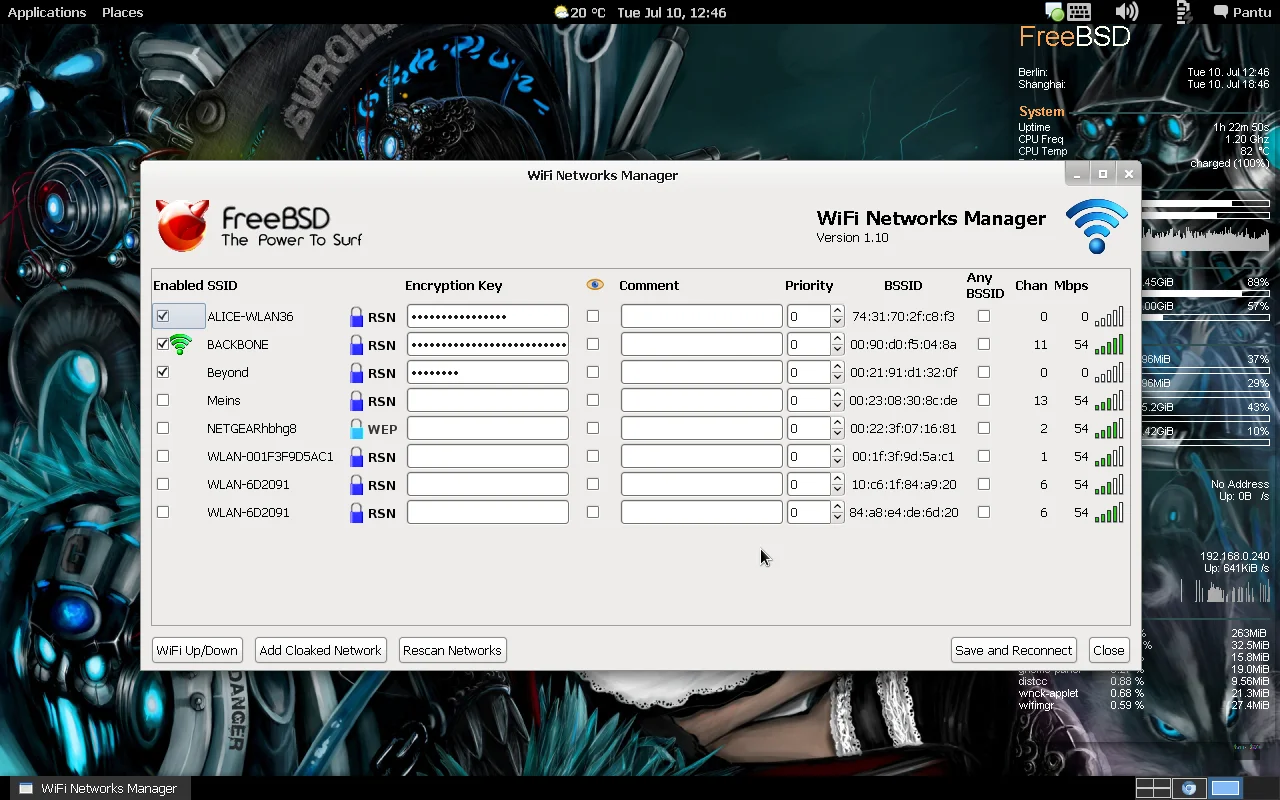The image size is (1280, 800).
Task: Click the Comment field for BACKBONE
Action: 701,344
